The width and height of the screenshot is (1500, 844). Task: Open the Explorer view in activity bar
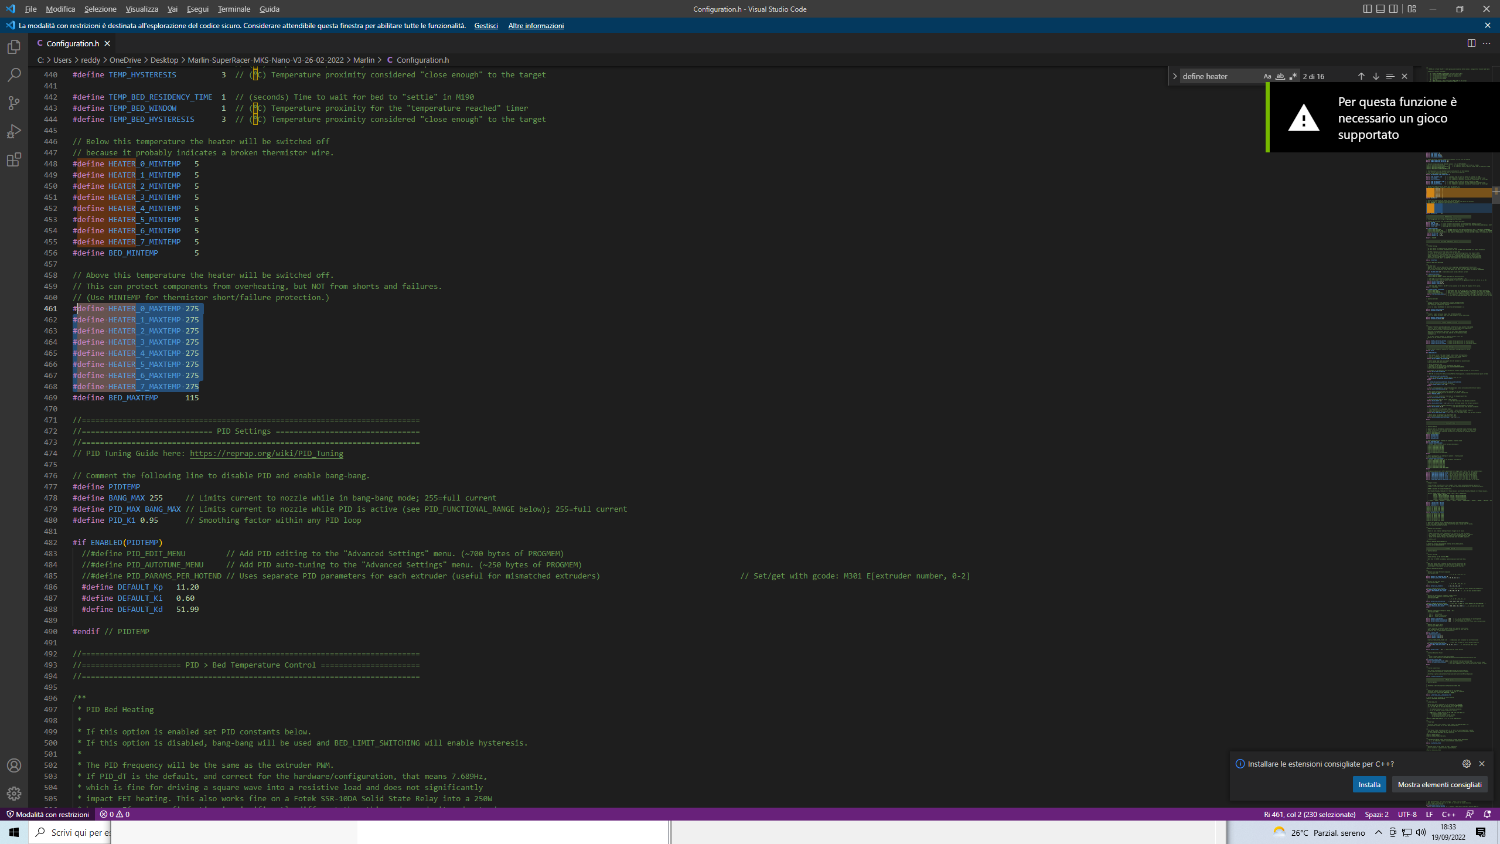click(x=14, y=47)
